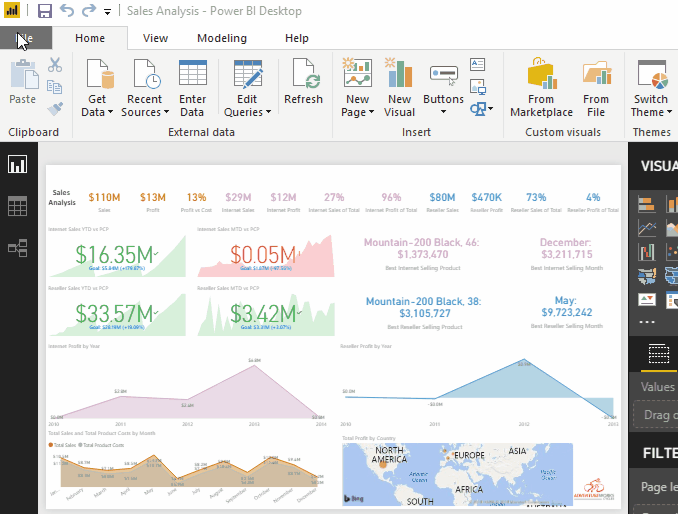
Task: Switch to the Modeling ribbon tab
Action: click(222, 38)
